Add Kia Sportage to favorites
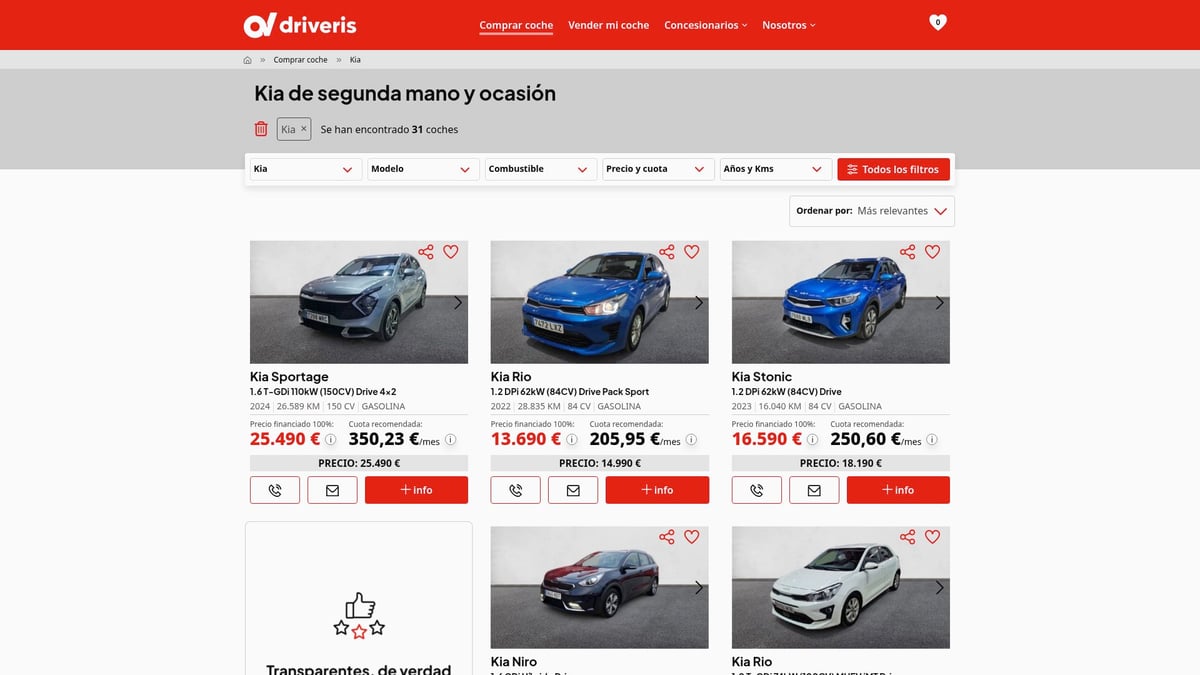This screenshot has height=675, width=1200. (451, 252)
